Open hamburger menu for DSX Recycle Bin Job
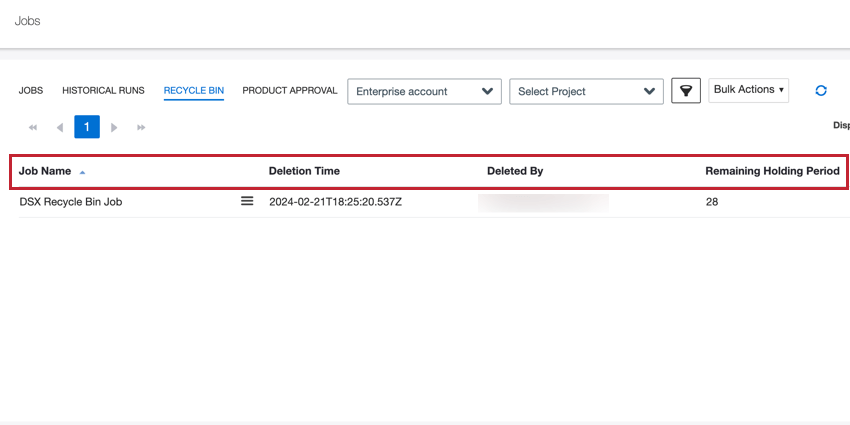The image size is (850, 425). click(x=247, y=201)
